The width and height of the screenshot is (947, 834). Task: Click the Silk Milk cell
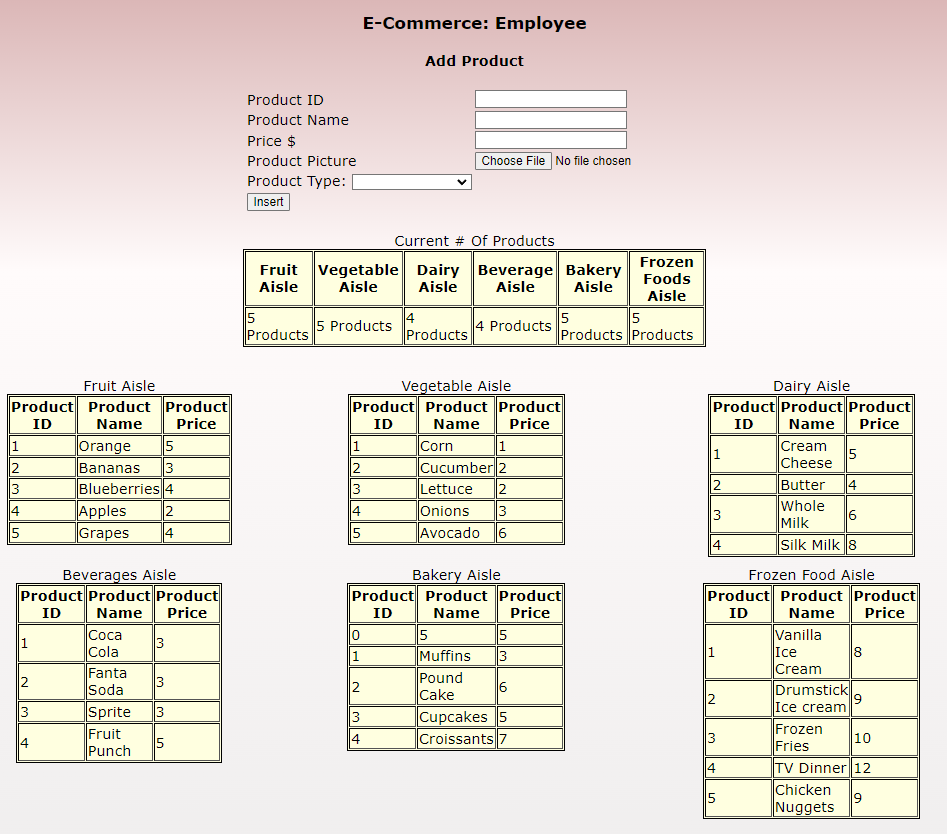pos(811,545)
